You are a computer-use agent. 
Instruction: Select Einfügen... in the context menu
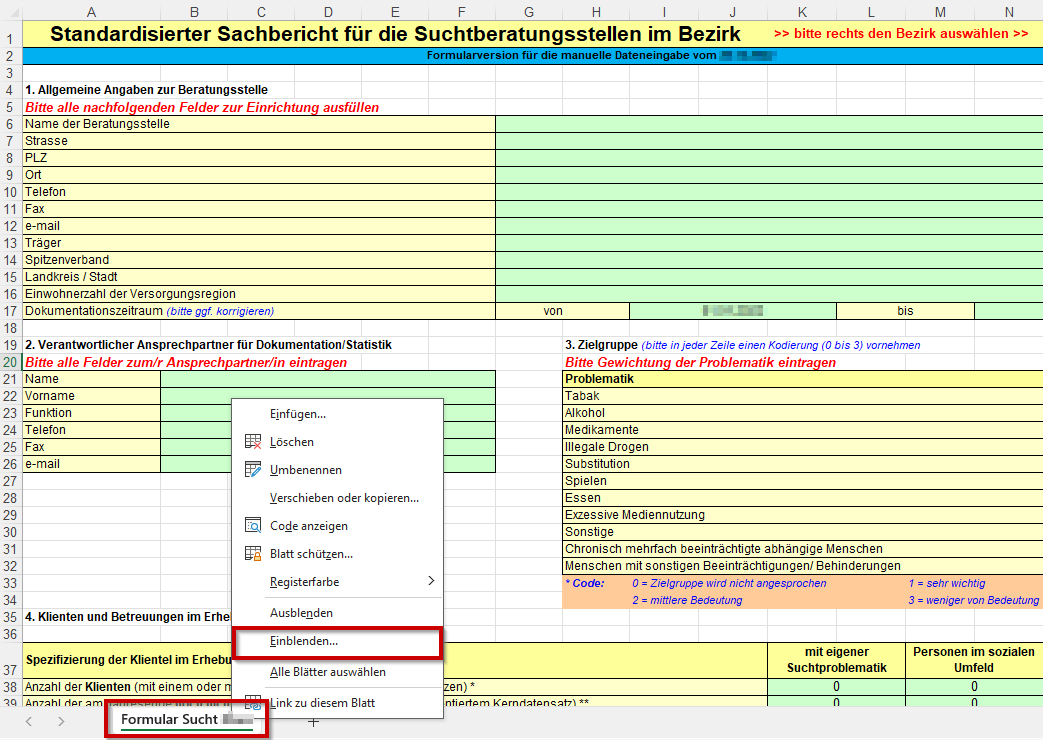tap(298, 414)
